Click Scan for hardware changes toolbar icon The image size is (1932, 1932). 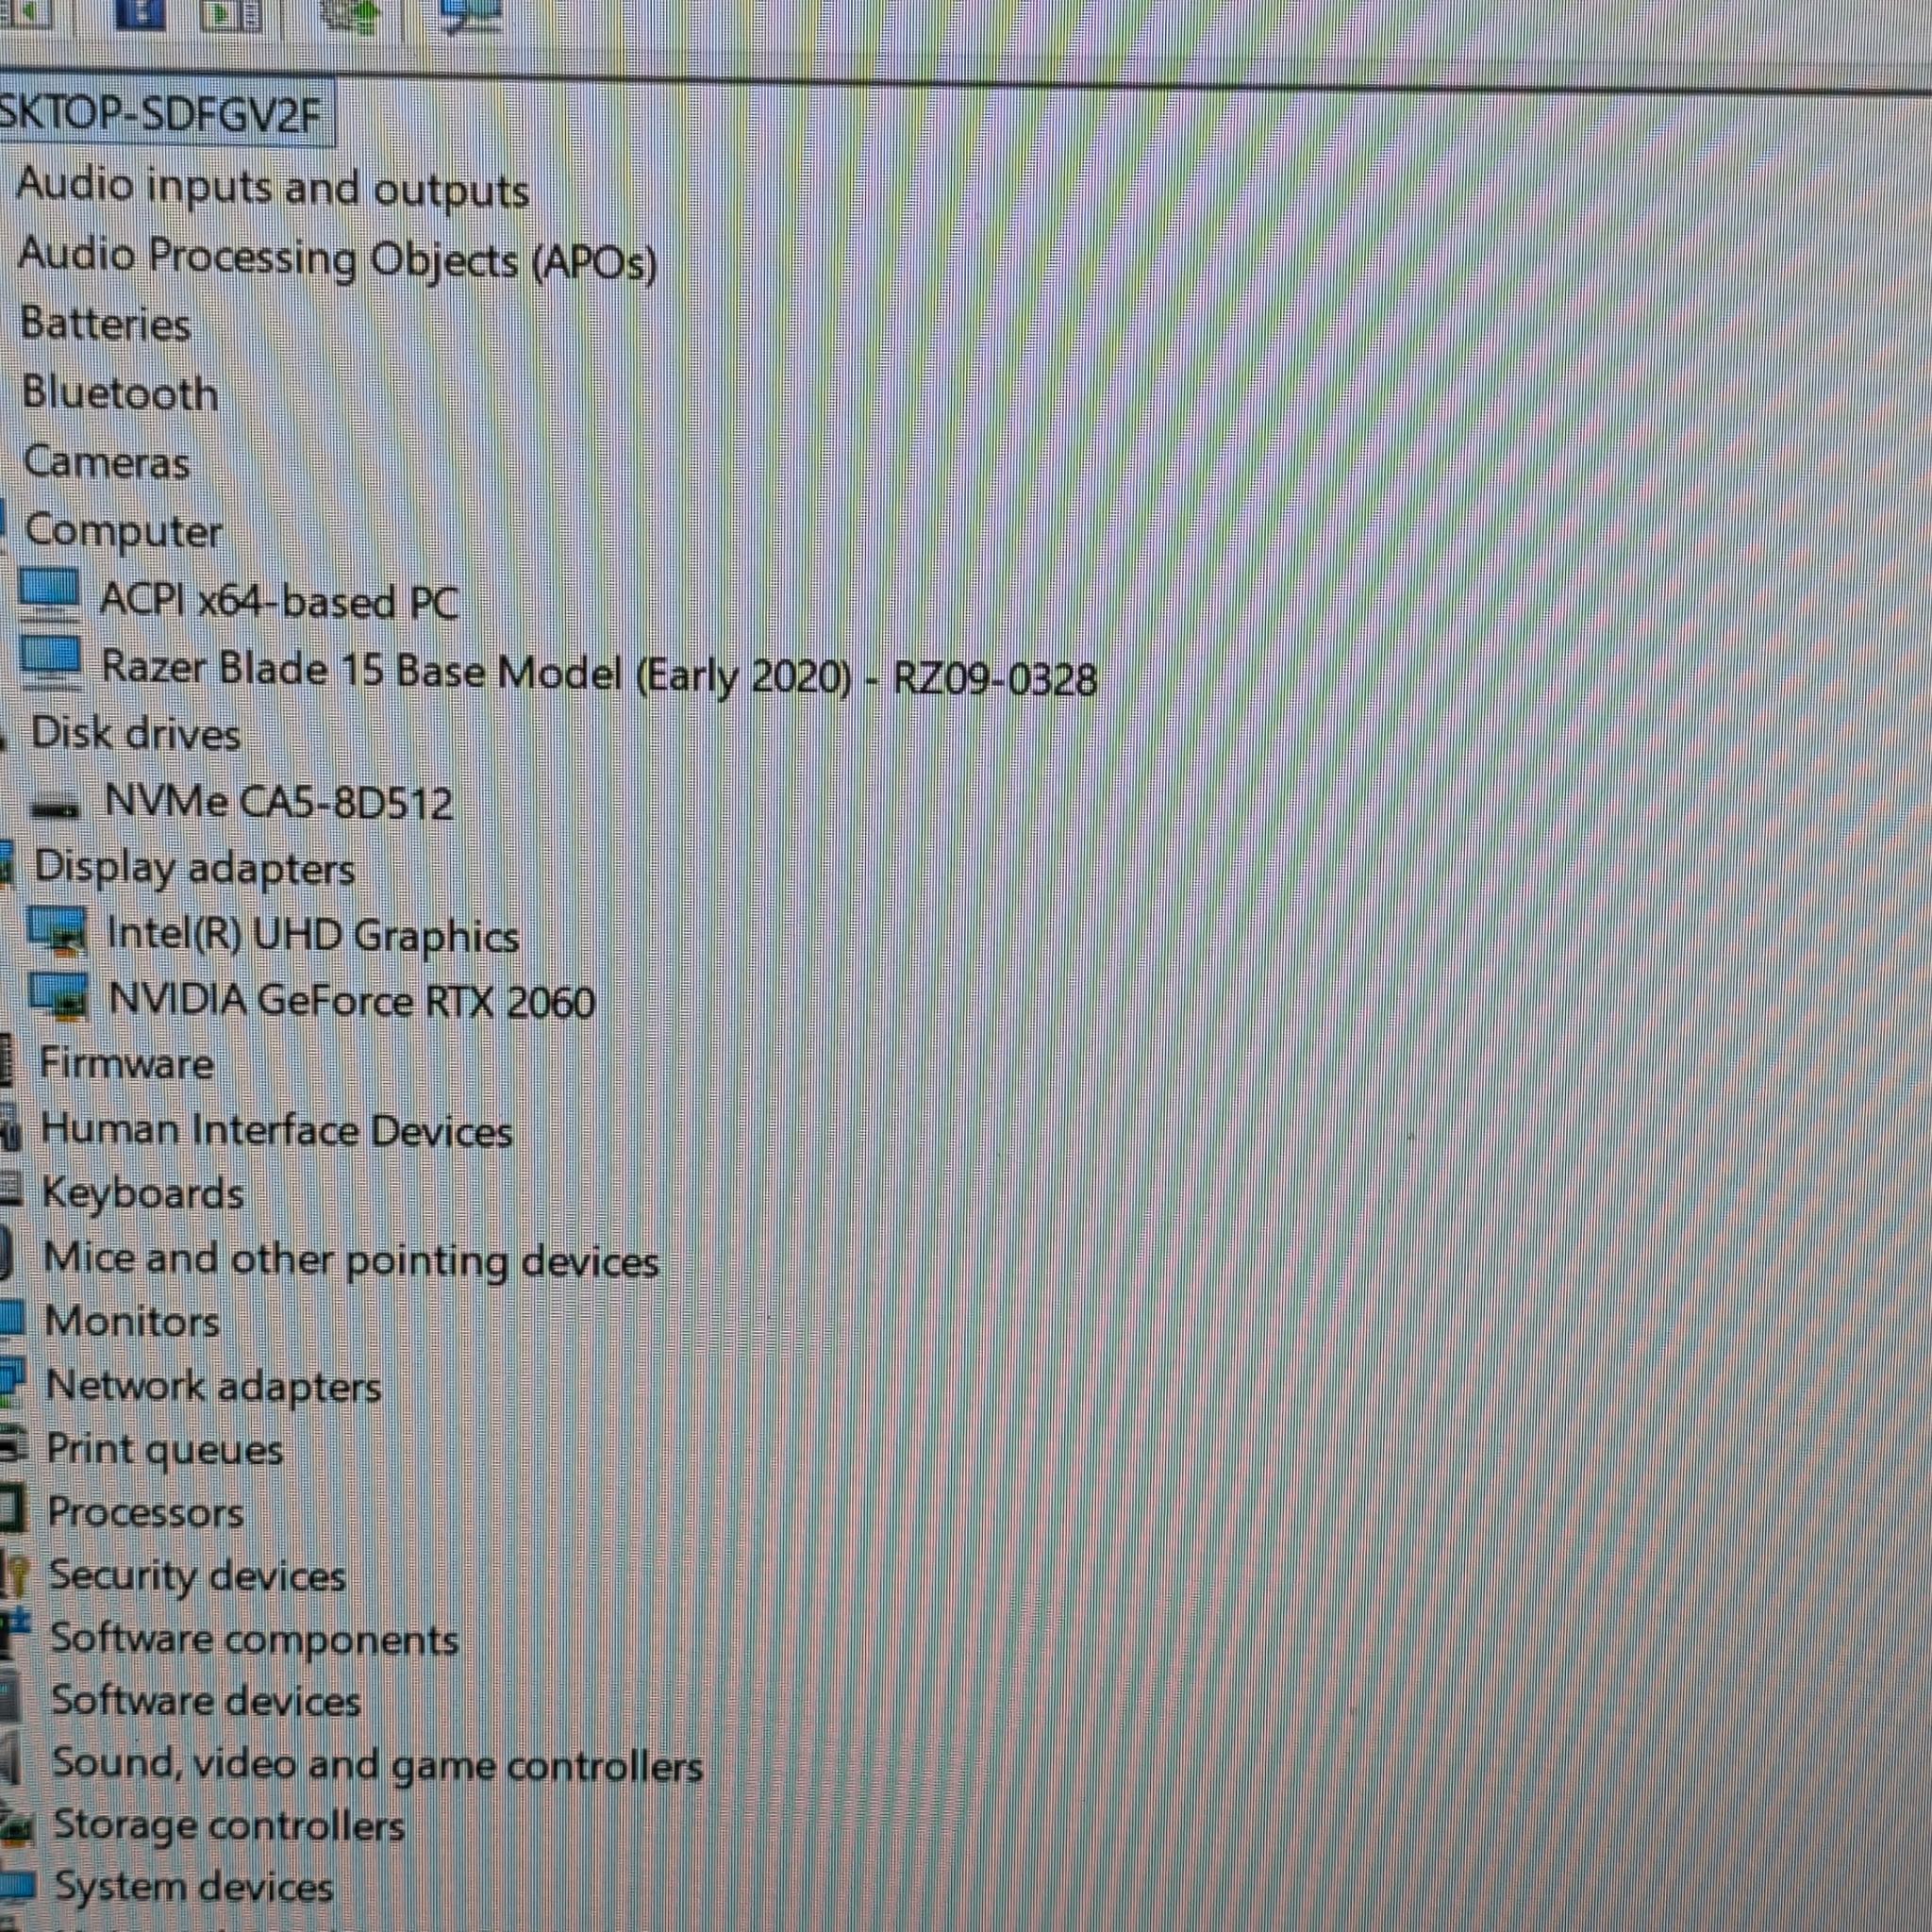[x=470, y=15]
